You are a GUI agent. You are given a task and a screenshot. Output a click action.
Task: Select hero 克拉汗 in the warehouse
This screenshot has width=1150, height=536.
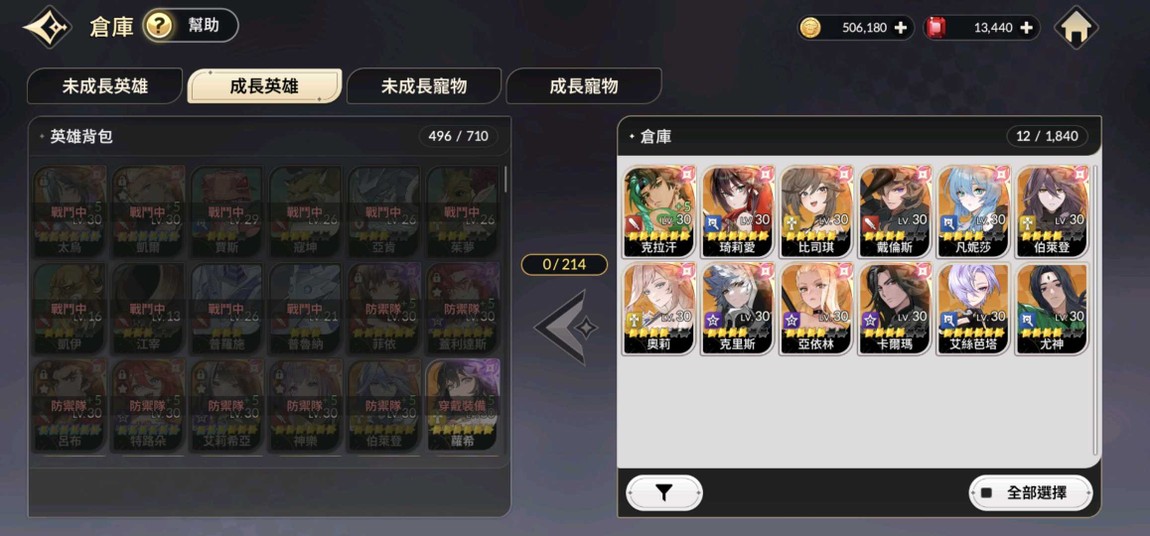(x=659, y=212)
